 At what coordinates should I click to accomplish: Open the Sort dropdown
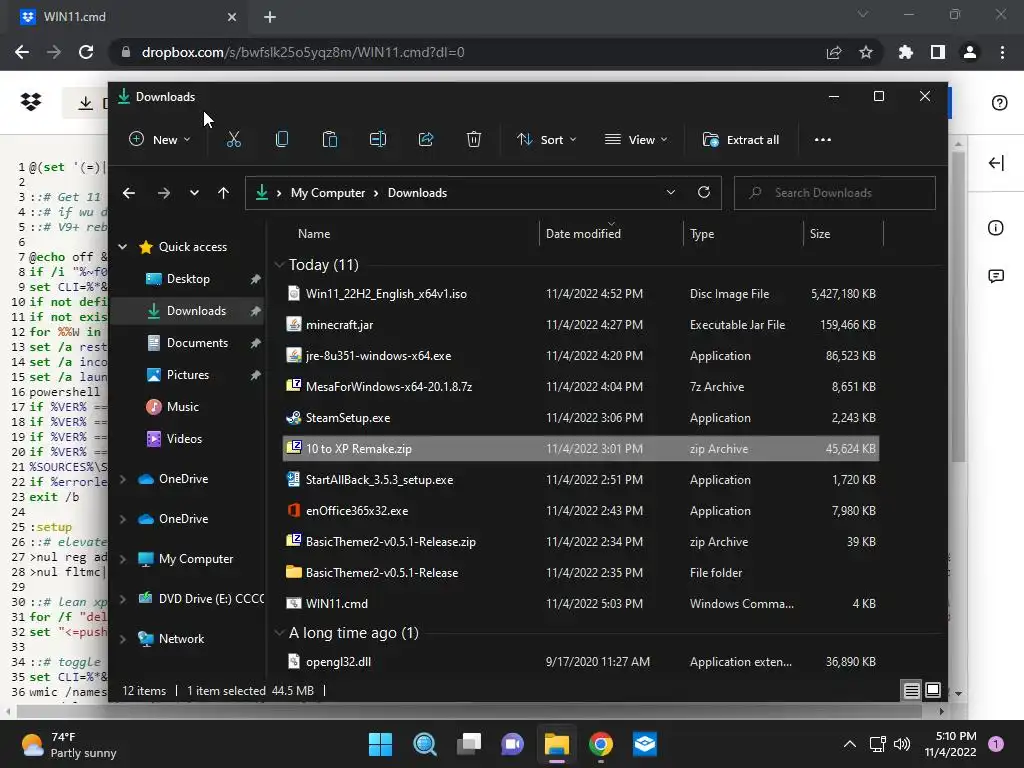click(x=547, y=140)
